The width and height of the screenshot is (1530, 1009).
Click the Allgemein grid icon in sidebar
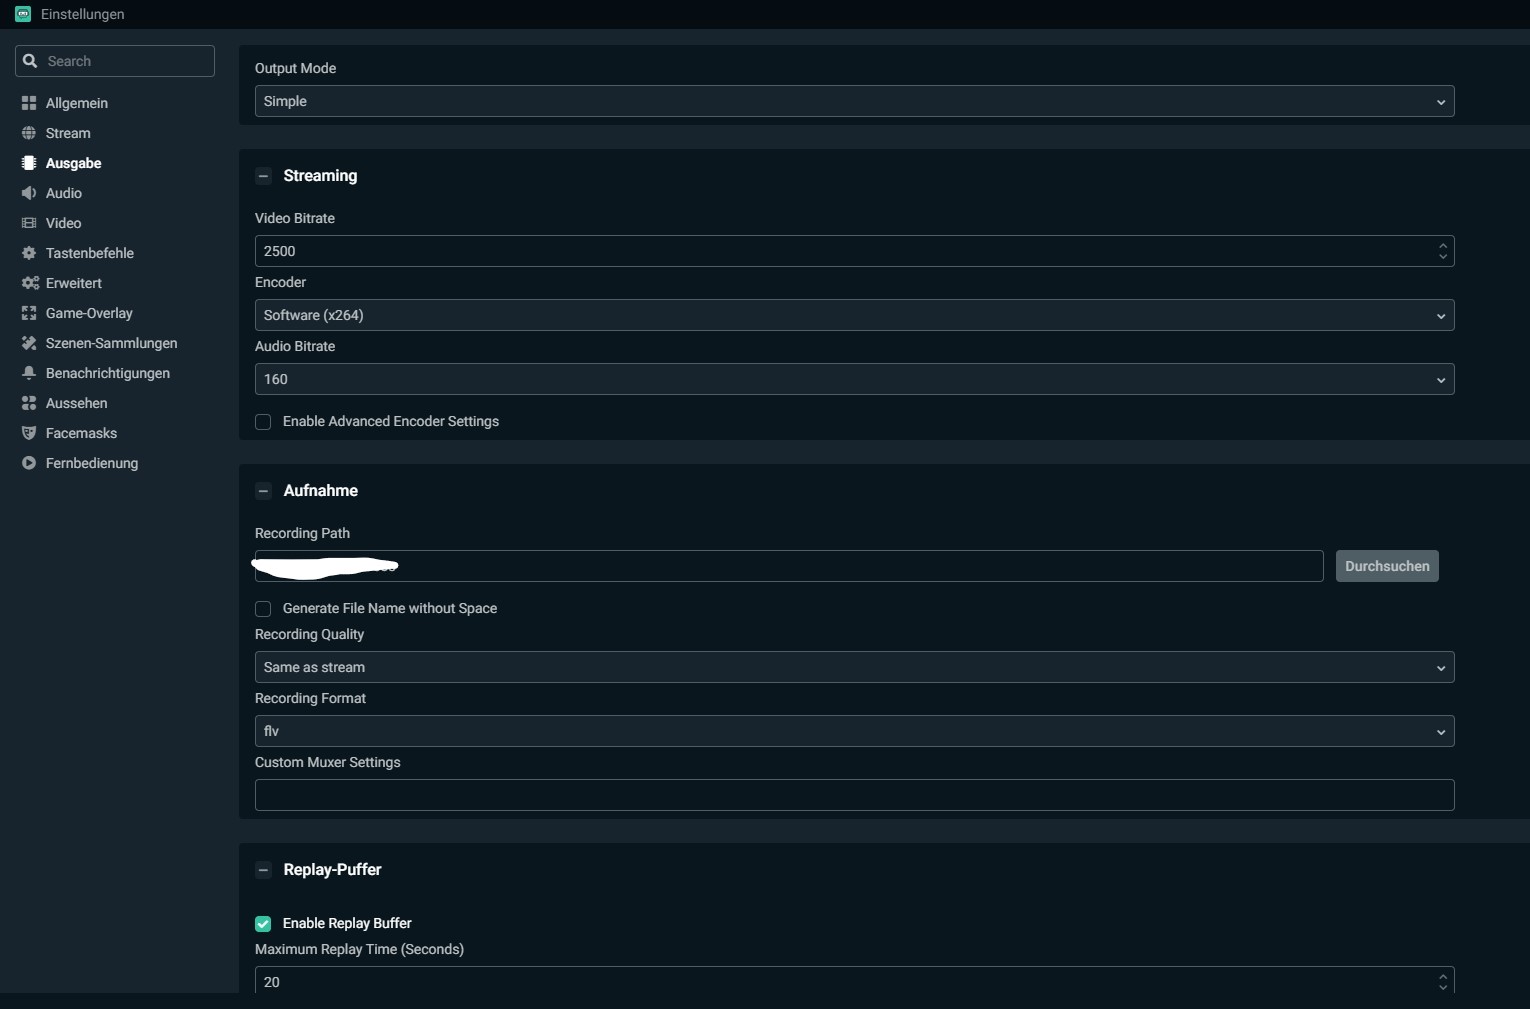click(x=29, y=103)
